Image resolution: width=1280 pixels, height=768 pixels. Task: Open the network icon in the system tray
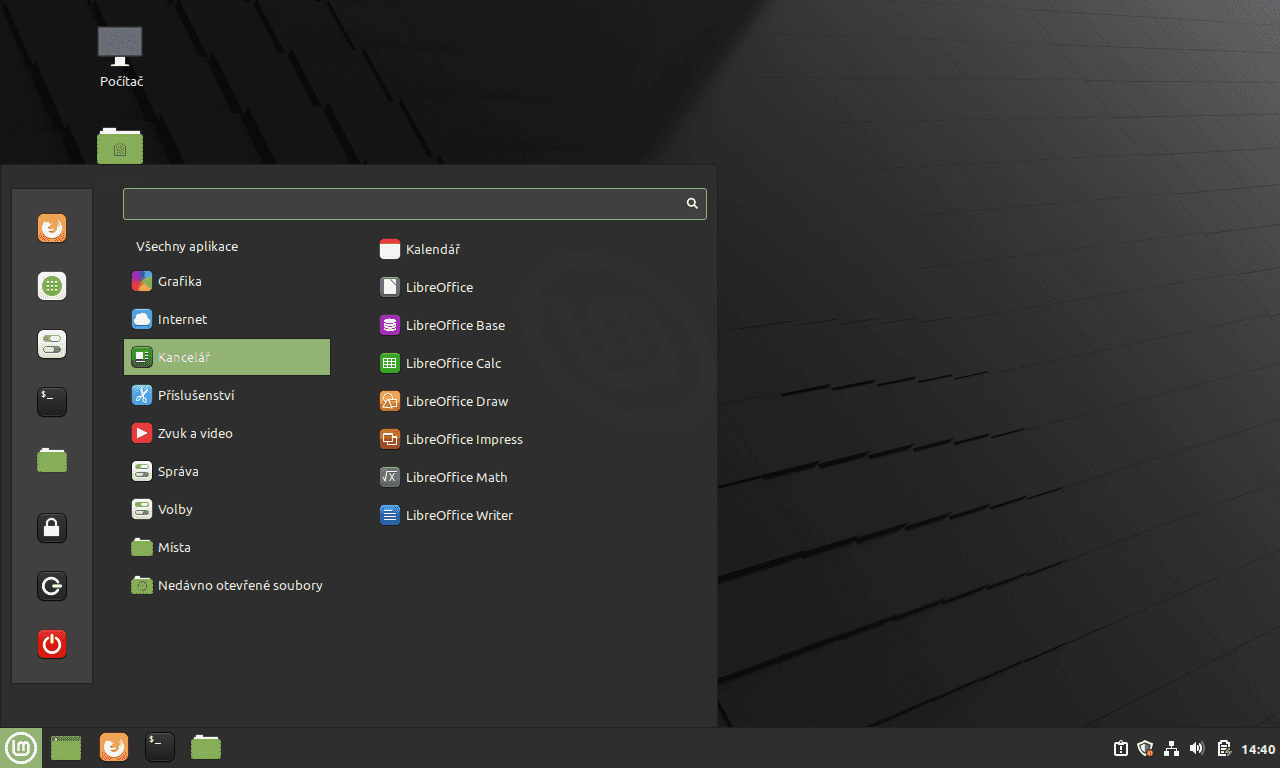[1170, 747]
